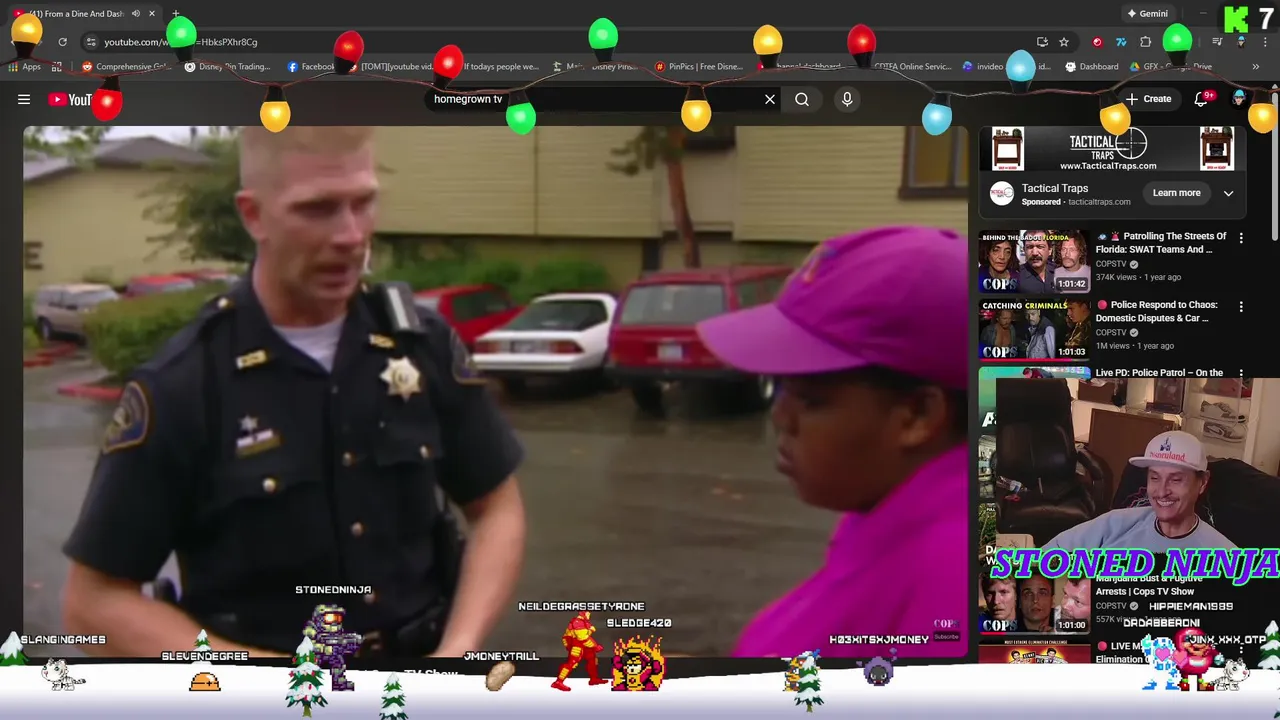Click 'Learn more' on Tactical Traps ad
This screenshot has height=720, width=1280.
point(1176,193)
